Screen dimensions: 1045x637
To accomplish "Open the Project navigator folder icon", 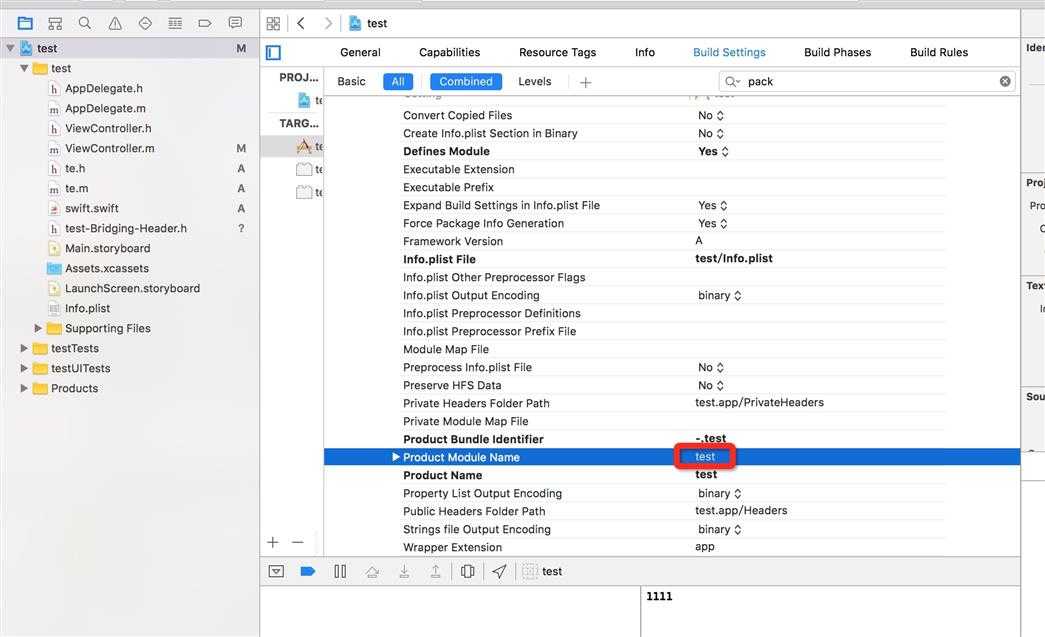I will (25, 23).
